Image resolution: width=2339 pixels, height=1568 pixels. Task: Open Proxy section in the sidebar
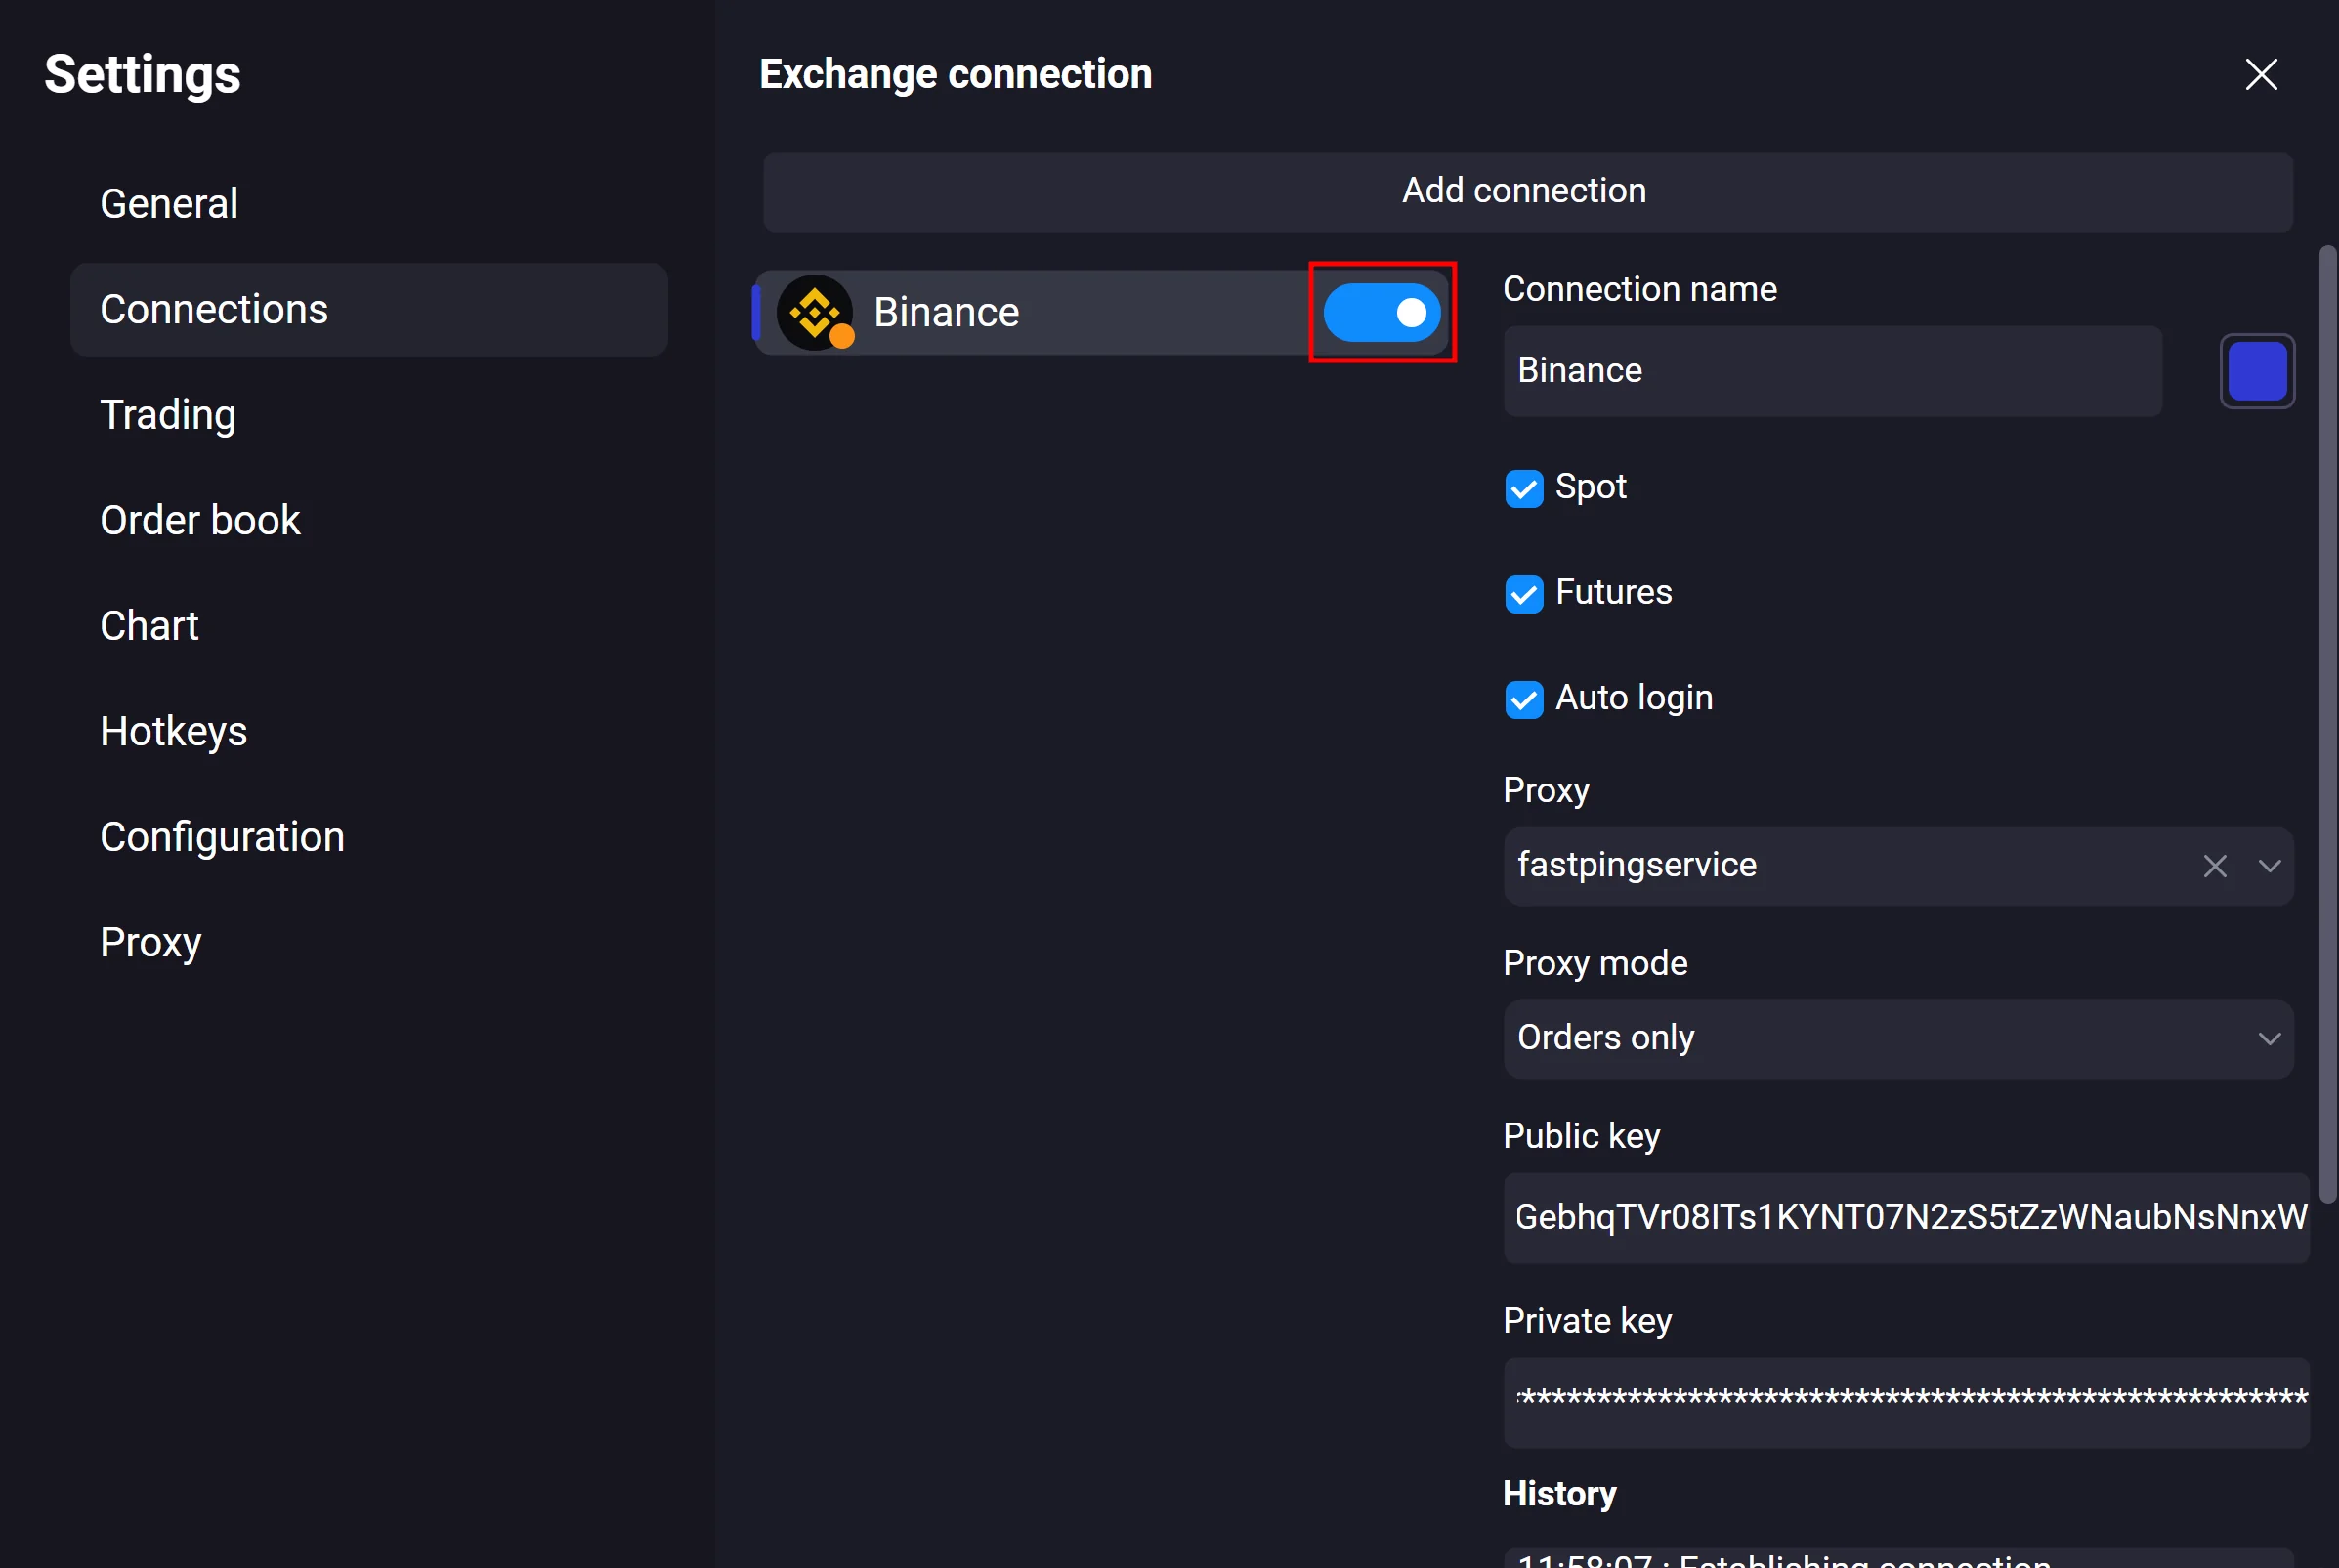click(151, 943)
